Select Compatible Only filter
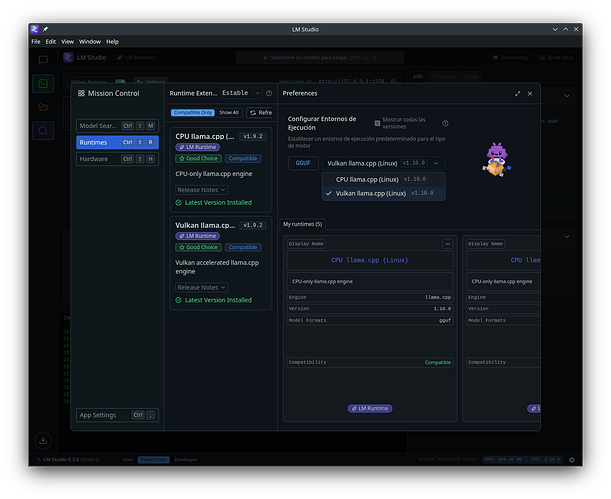 click(192, 113)
